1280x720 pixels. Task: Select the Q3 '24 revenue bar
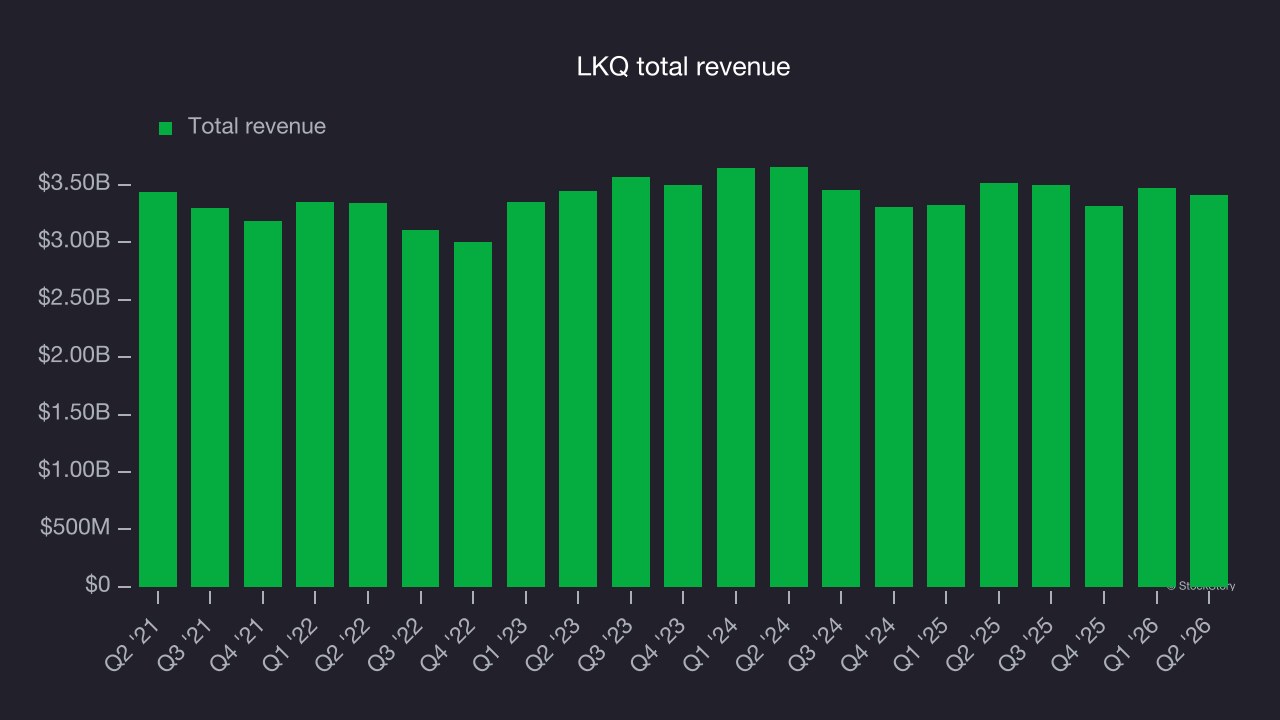[841, 388]
